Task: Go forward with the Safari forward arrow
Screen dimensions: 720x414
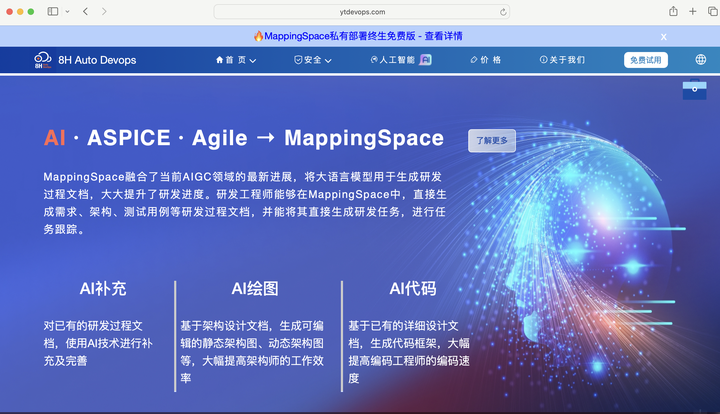Action: (x=104, y=11)
